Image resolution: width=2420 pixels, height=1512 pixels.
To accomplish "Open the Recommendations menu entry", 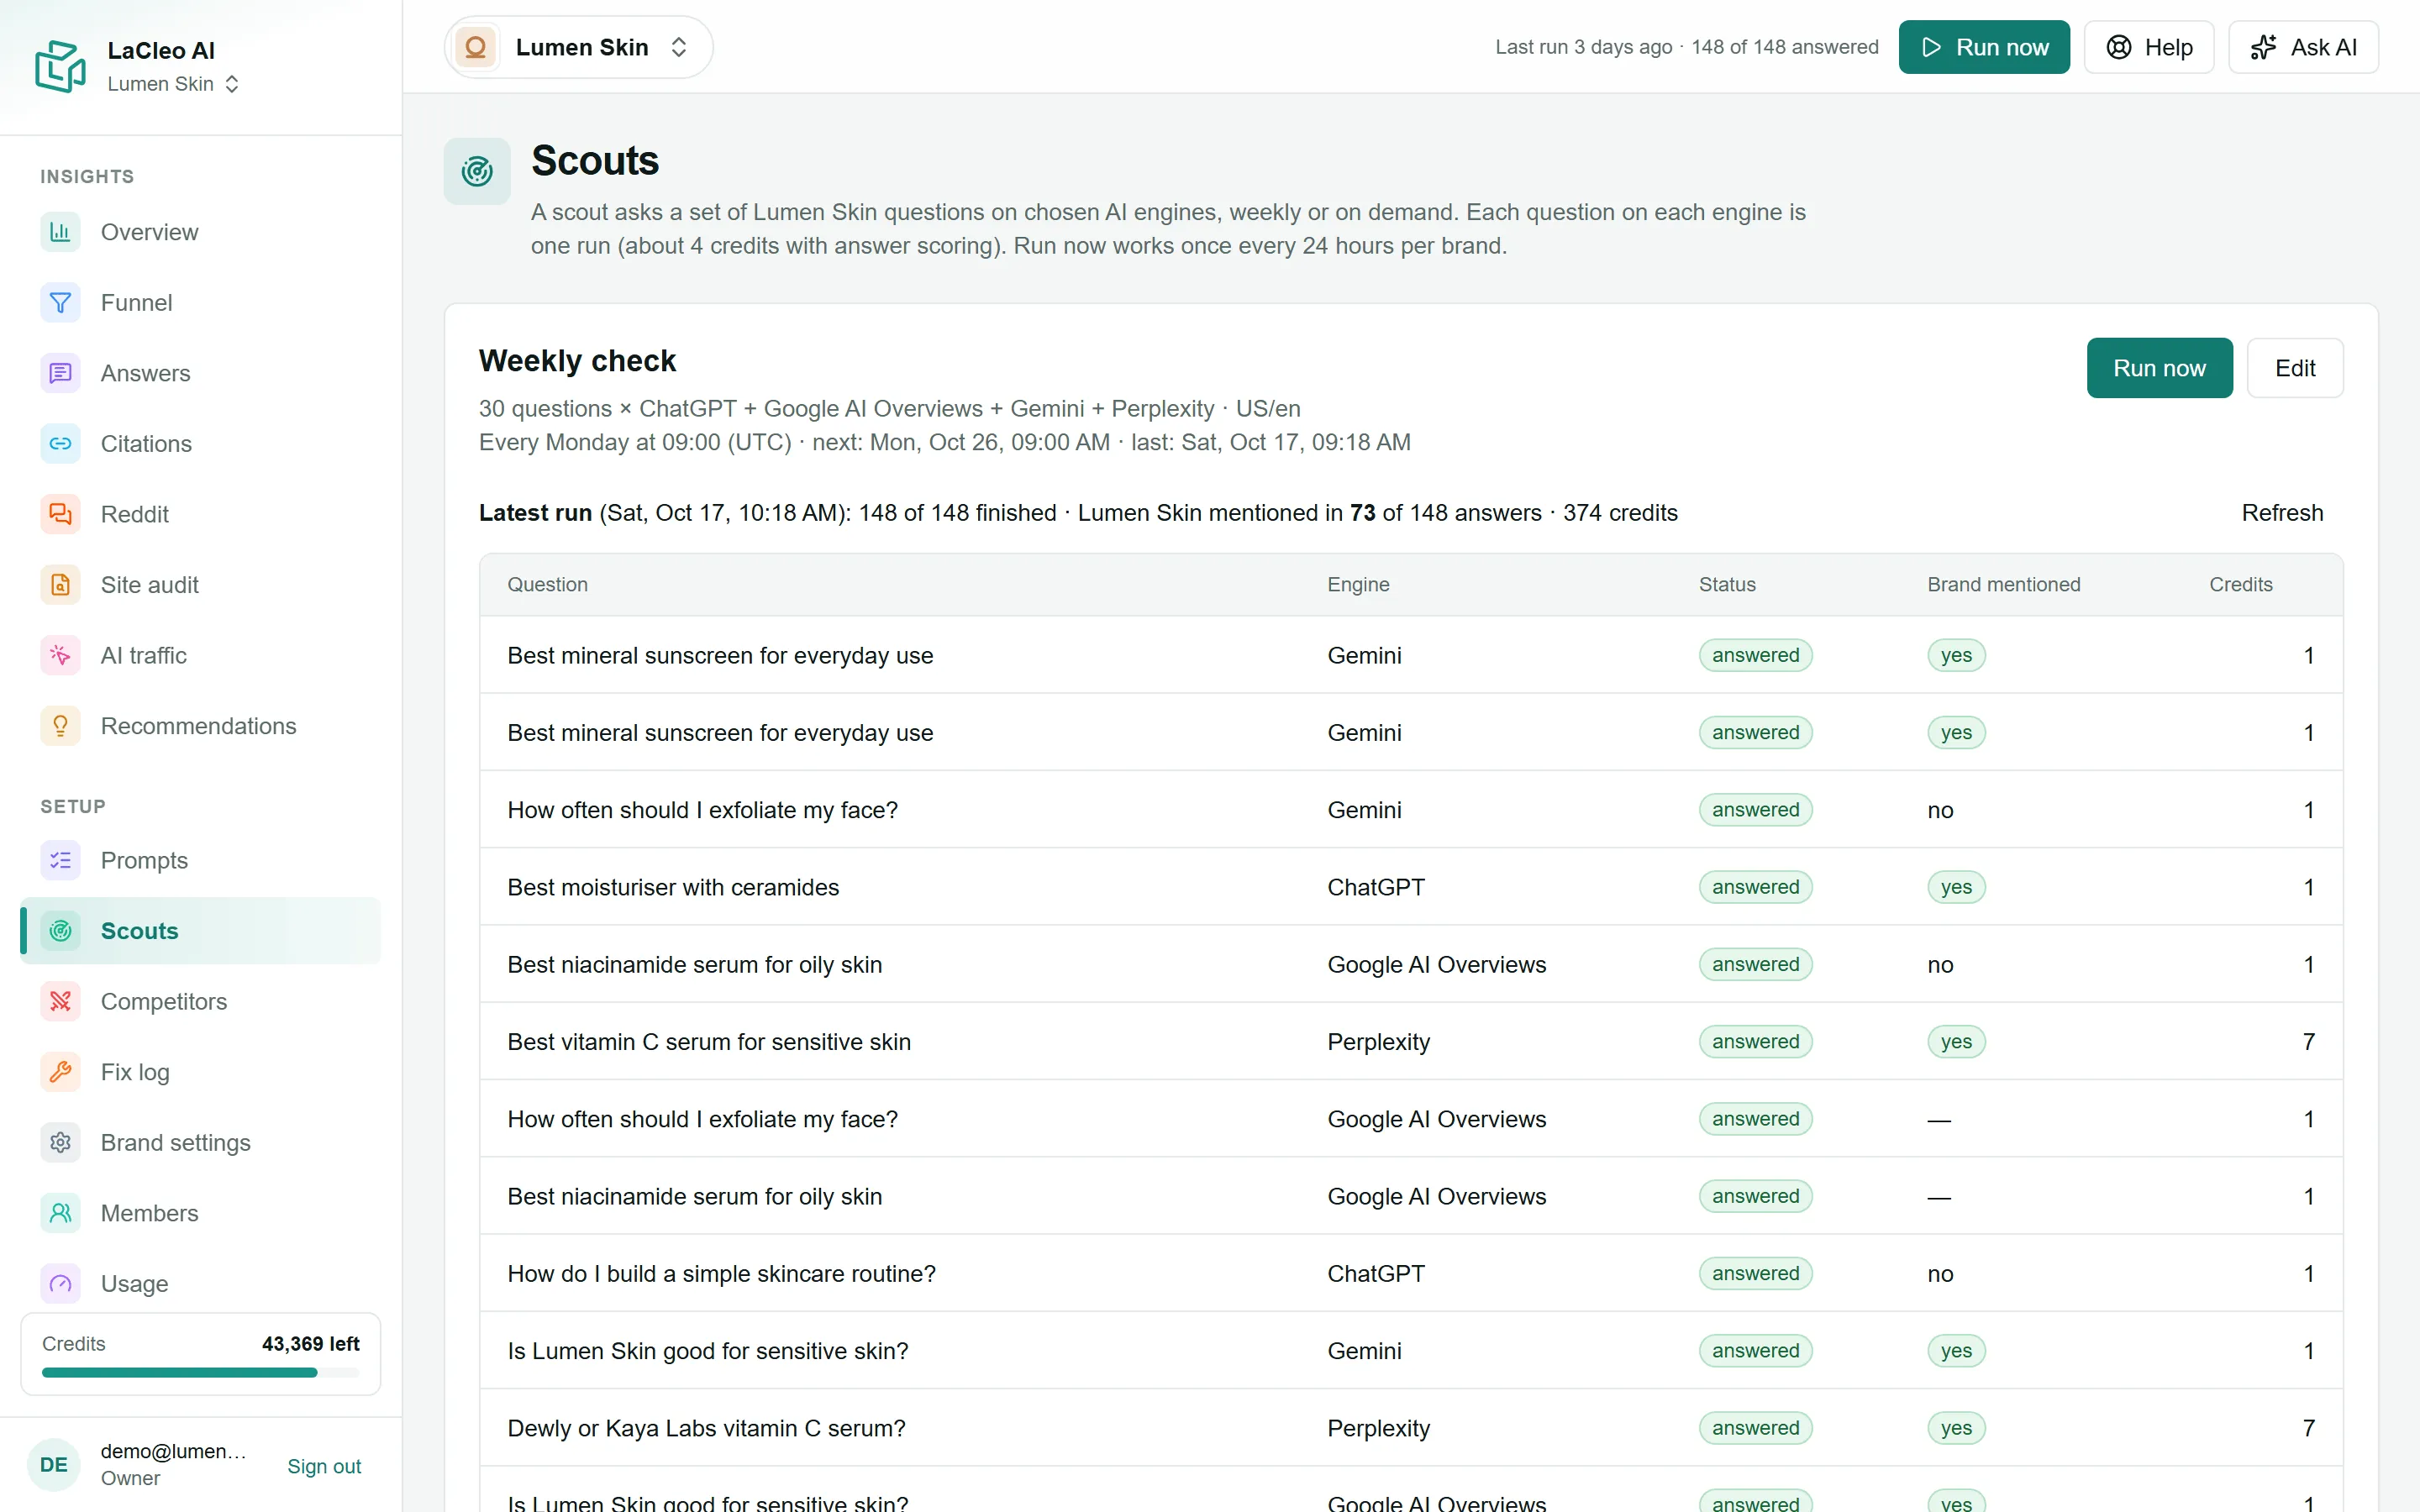I will [x=201, y=726].
